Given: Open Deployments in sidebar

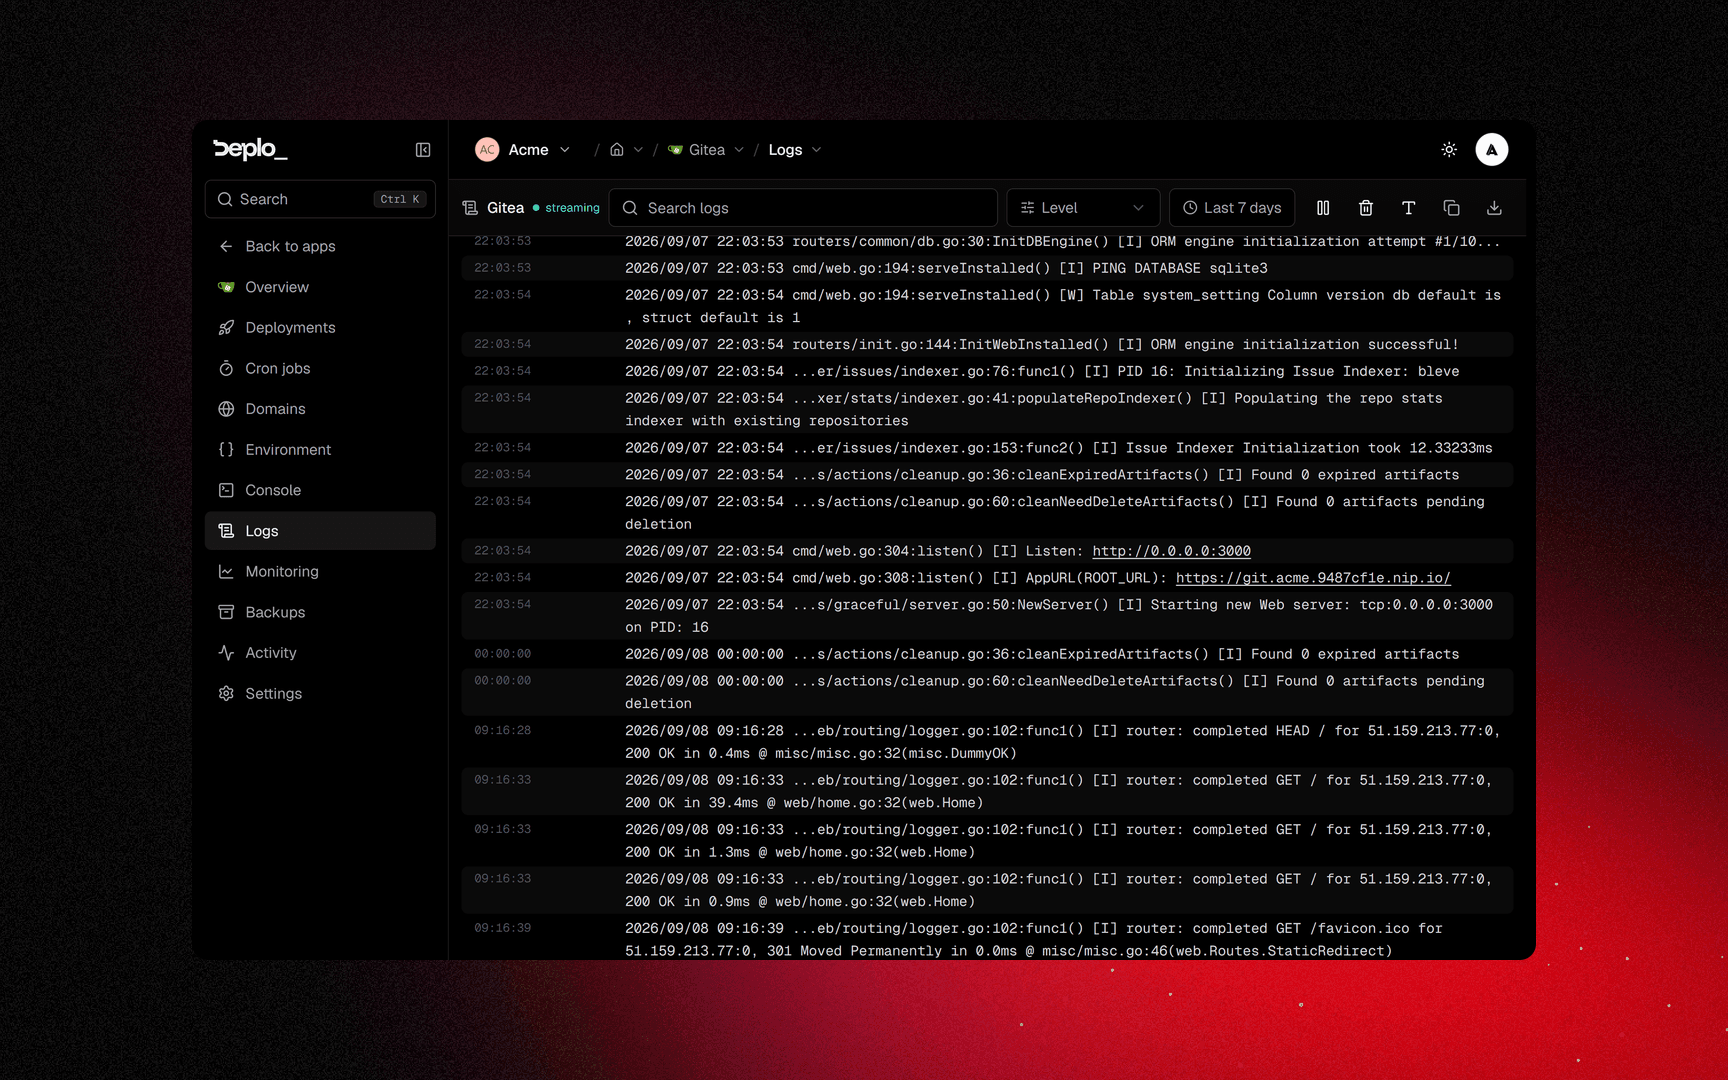Looking at the screenshot, I should pyautogui.click(x=320, y=327).
